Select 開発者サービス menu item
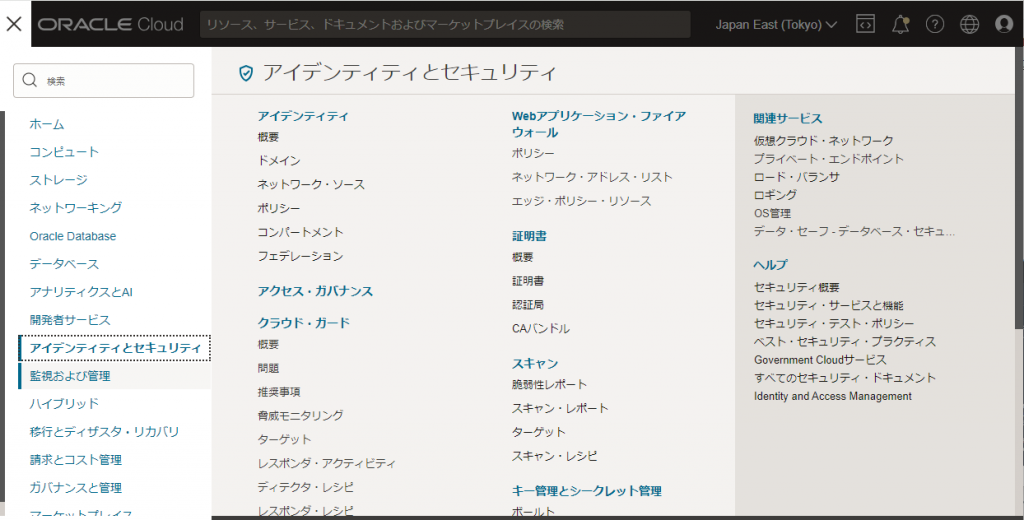Viewport: 1024px width, 520px height. pos(70,320)
